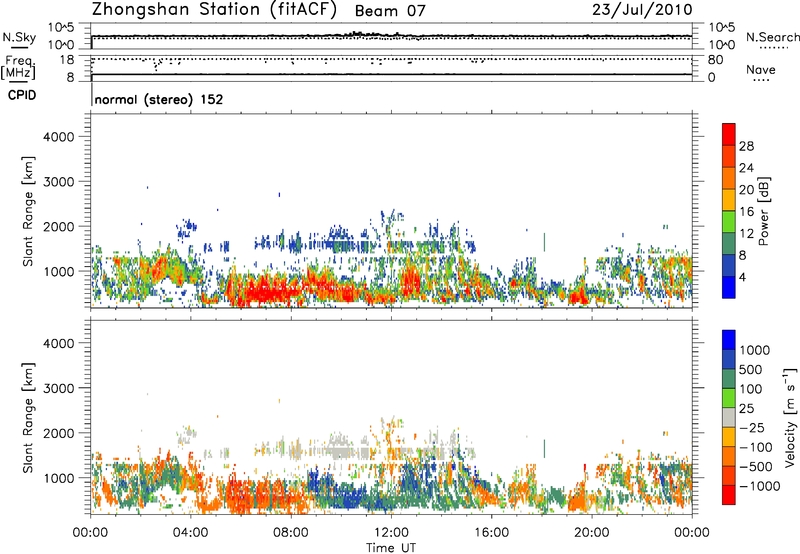800x554 pixels.
Task: Pick the blue top of velocity colorbar
Action: [x=729, y=340]
